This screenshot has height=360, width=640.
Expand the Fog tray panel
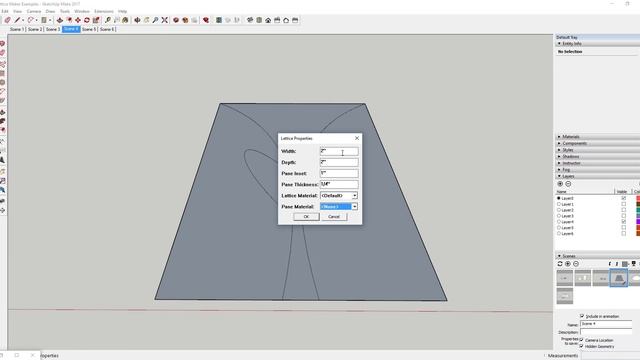[x=566, y=169]
